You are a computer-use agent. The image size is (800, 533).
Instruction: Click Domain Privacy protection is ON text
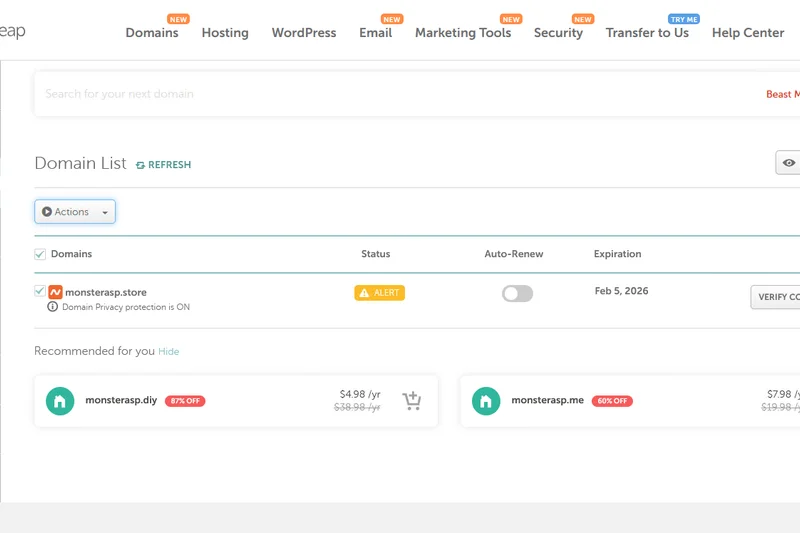click(126, 307)
